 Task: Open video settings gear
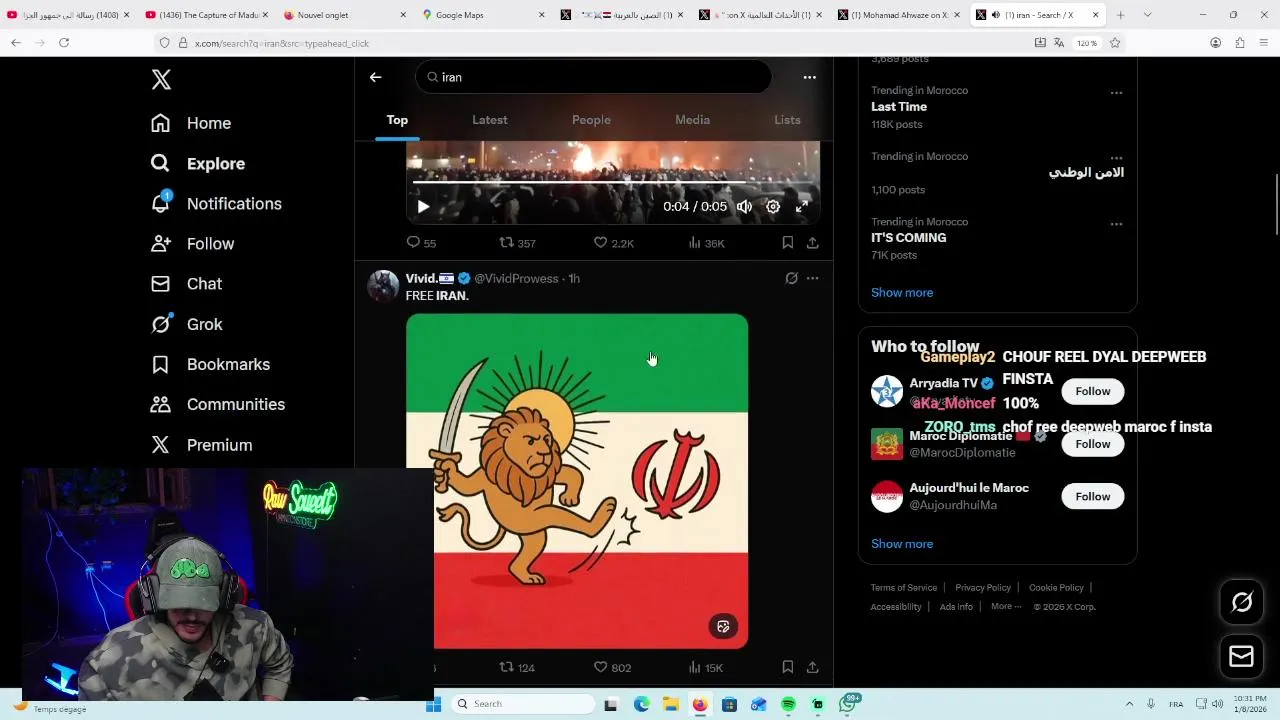pos(773,207)
